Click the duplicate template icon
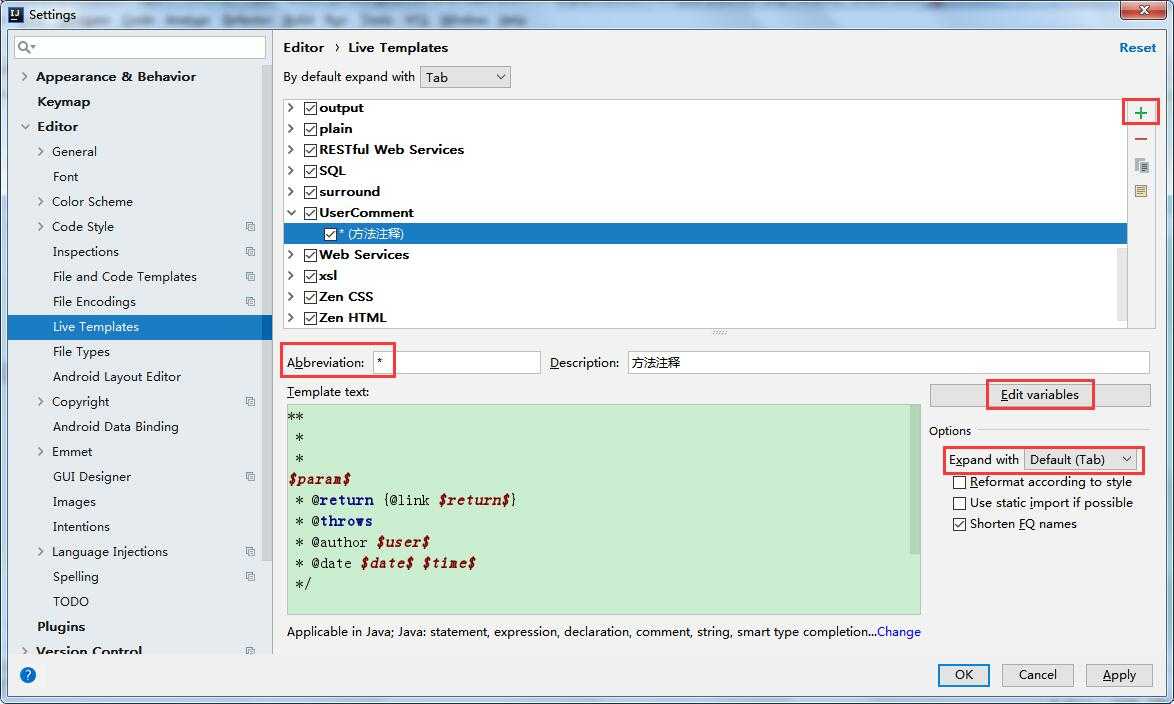1174x704 pixels. pos(1141,166)
